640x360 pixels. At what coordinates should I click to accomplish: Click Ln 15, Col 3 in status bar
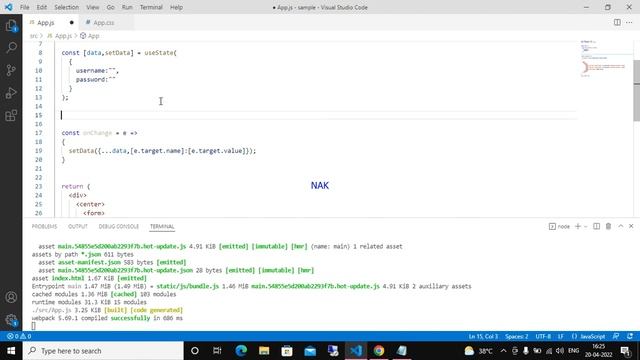pos(483,336)
